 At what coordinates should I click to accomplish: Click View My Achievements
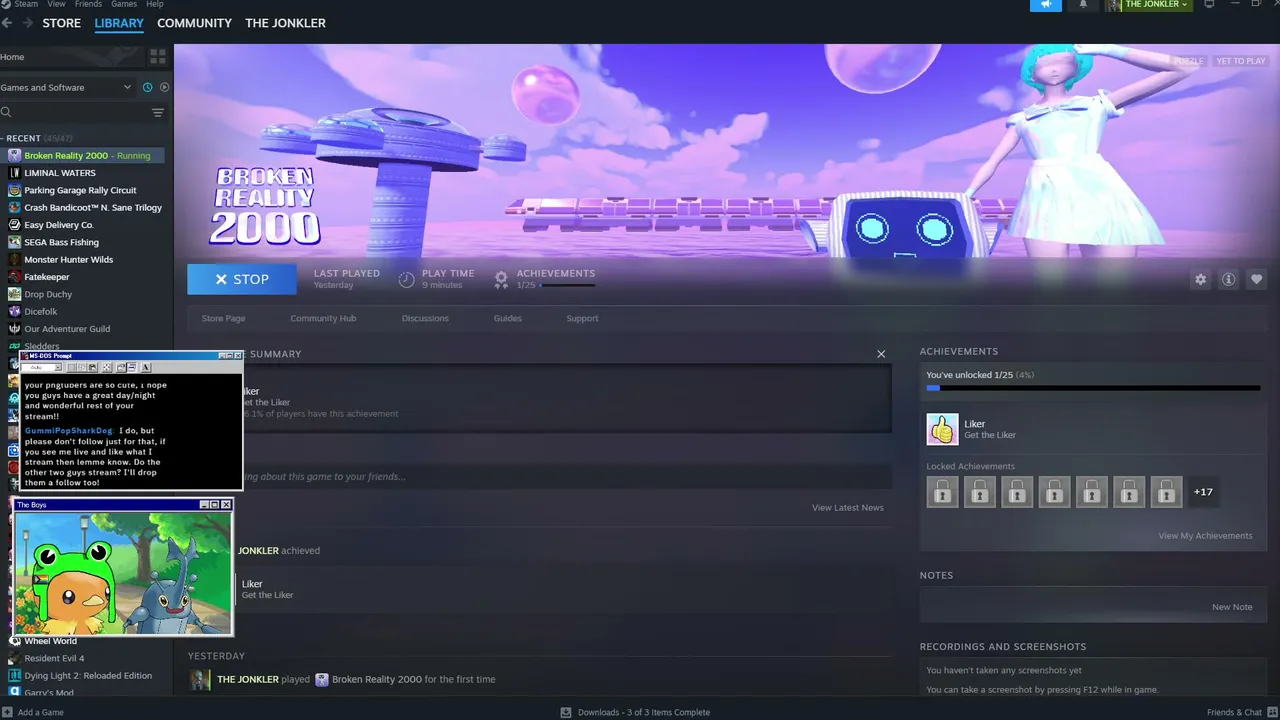click(1205, 536)
